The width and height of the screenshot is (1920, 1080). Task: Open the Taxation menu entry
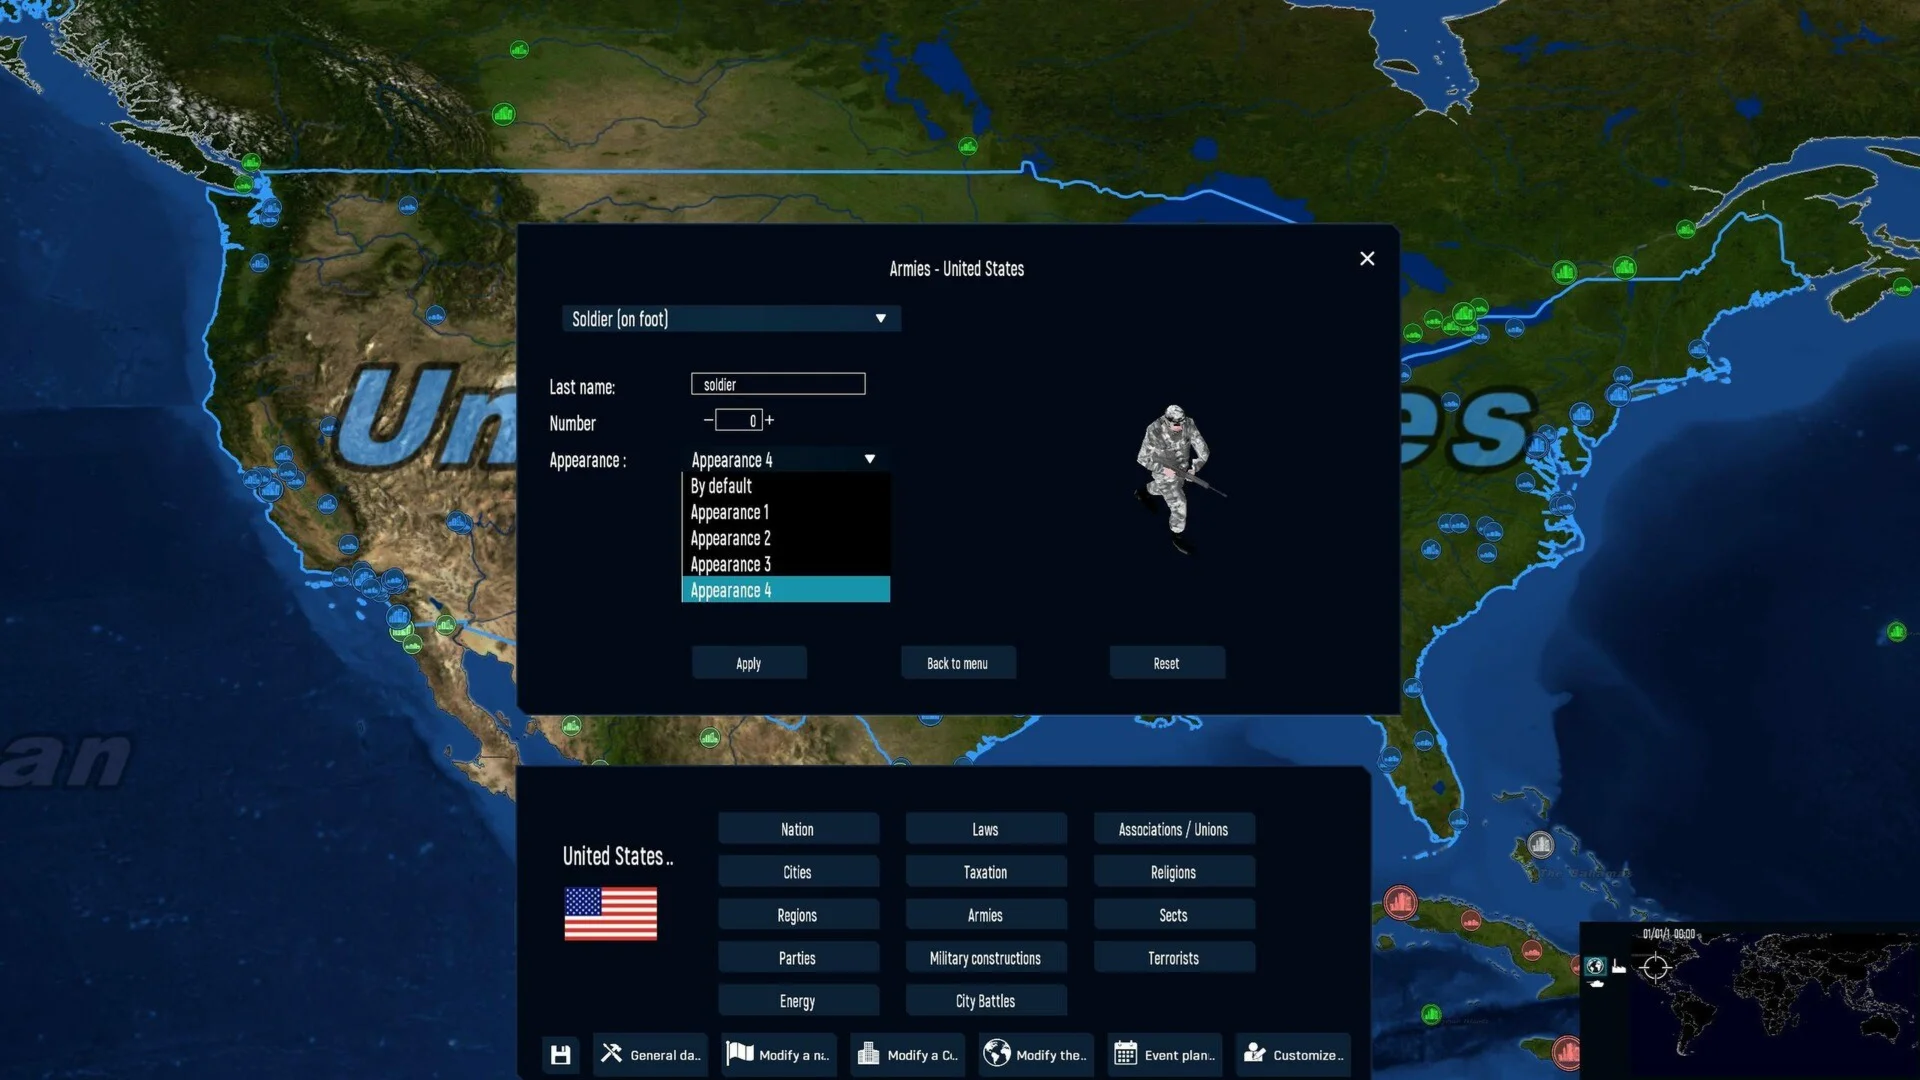985,872
